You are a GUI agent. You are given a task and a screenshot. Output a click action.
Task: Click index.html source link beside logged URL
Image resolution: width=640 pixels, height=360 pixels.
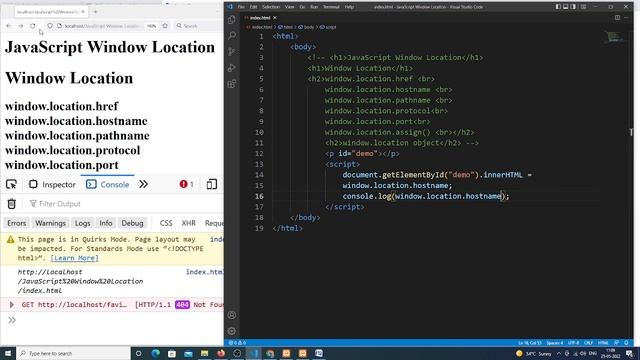tap(204, 272)
